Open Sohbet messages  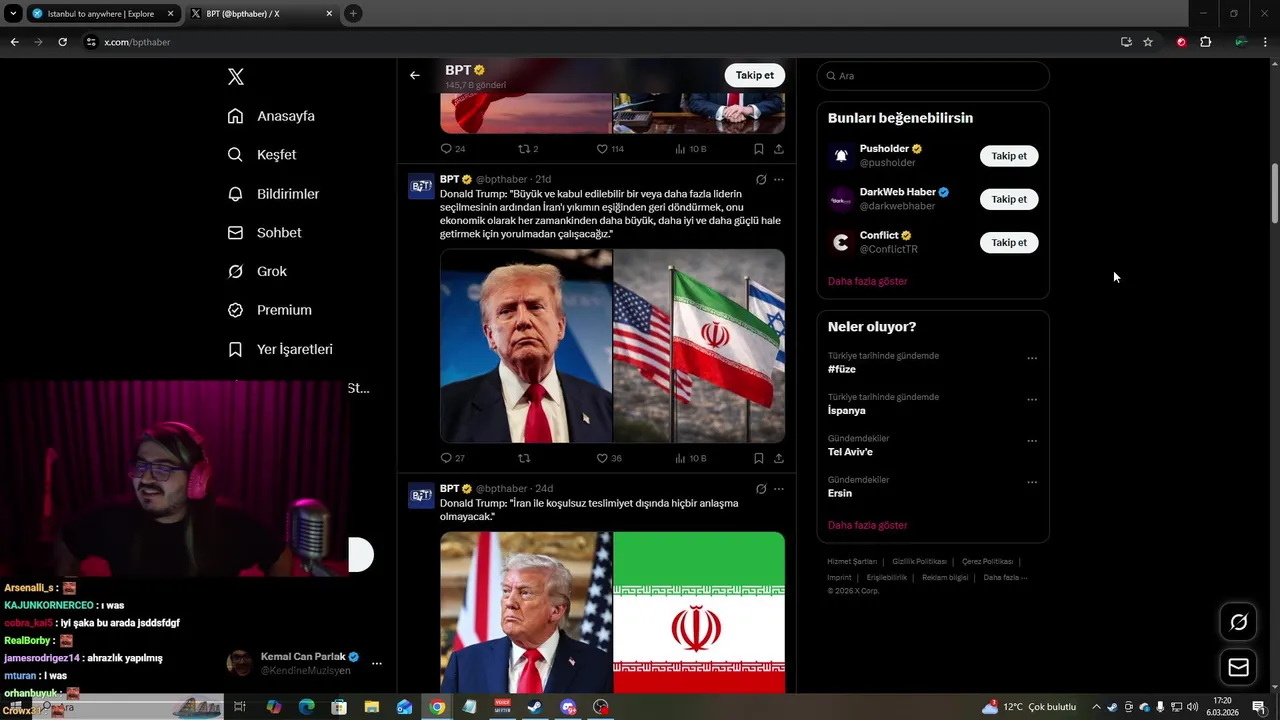tap(264, 233)
